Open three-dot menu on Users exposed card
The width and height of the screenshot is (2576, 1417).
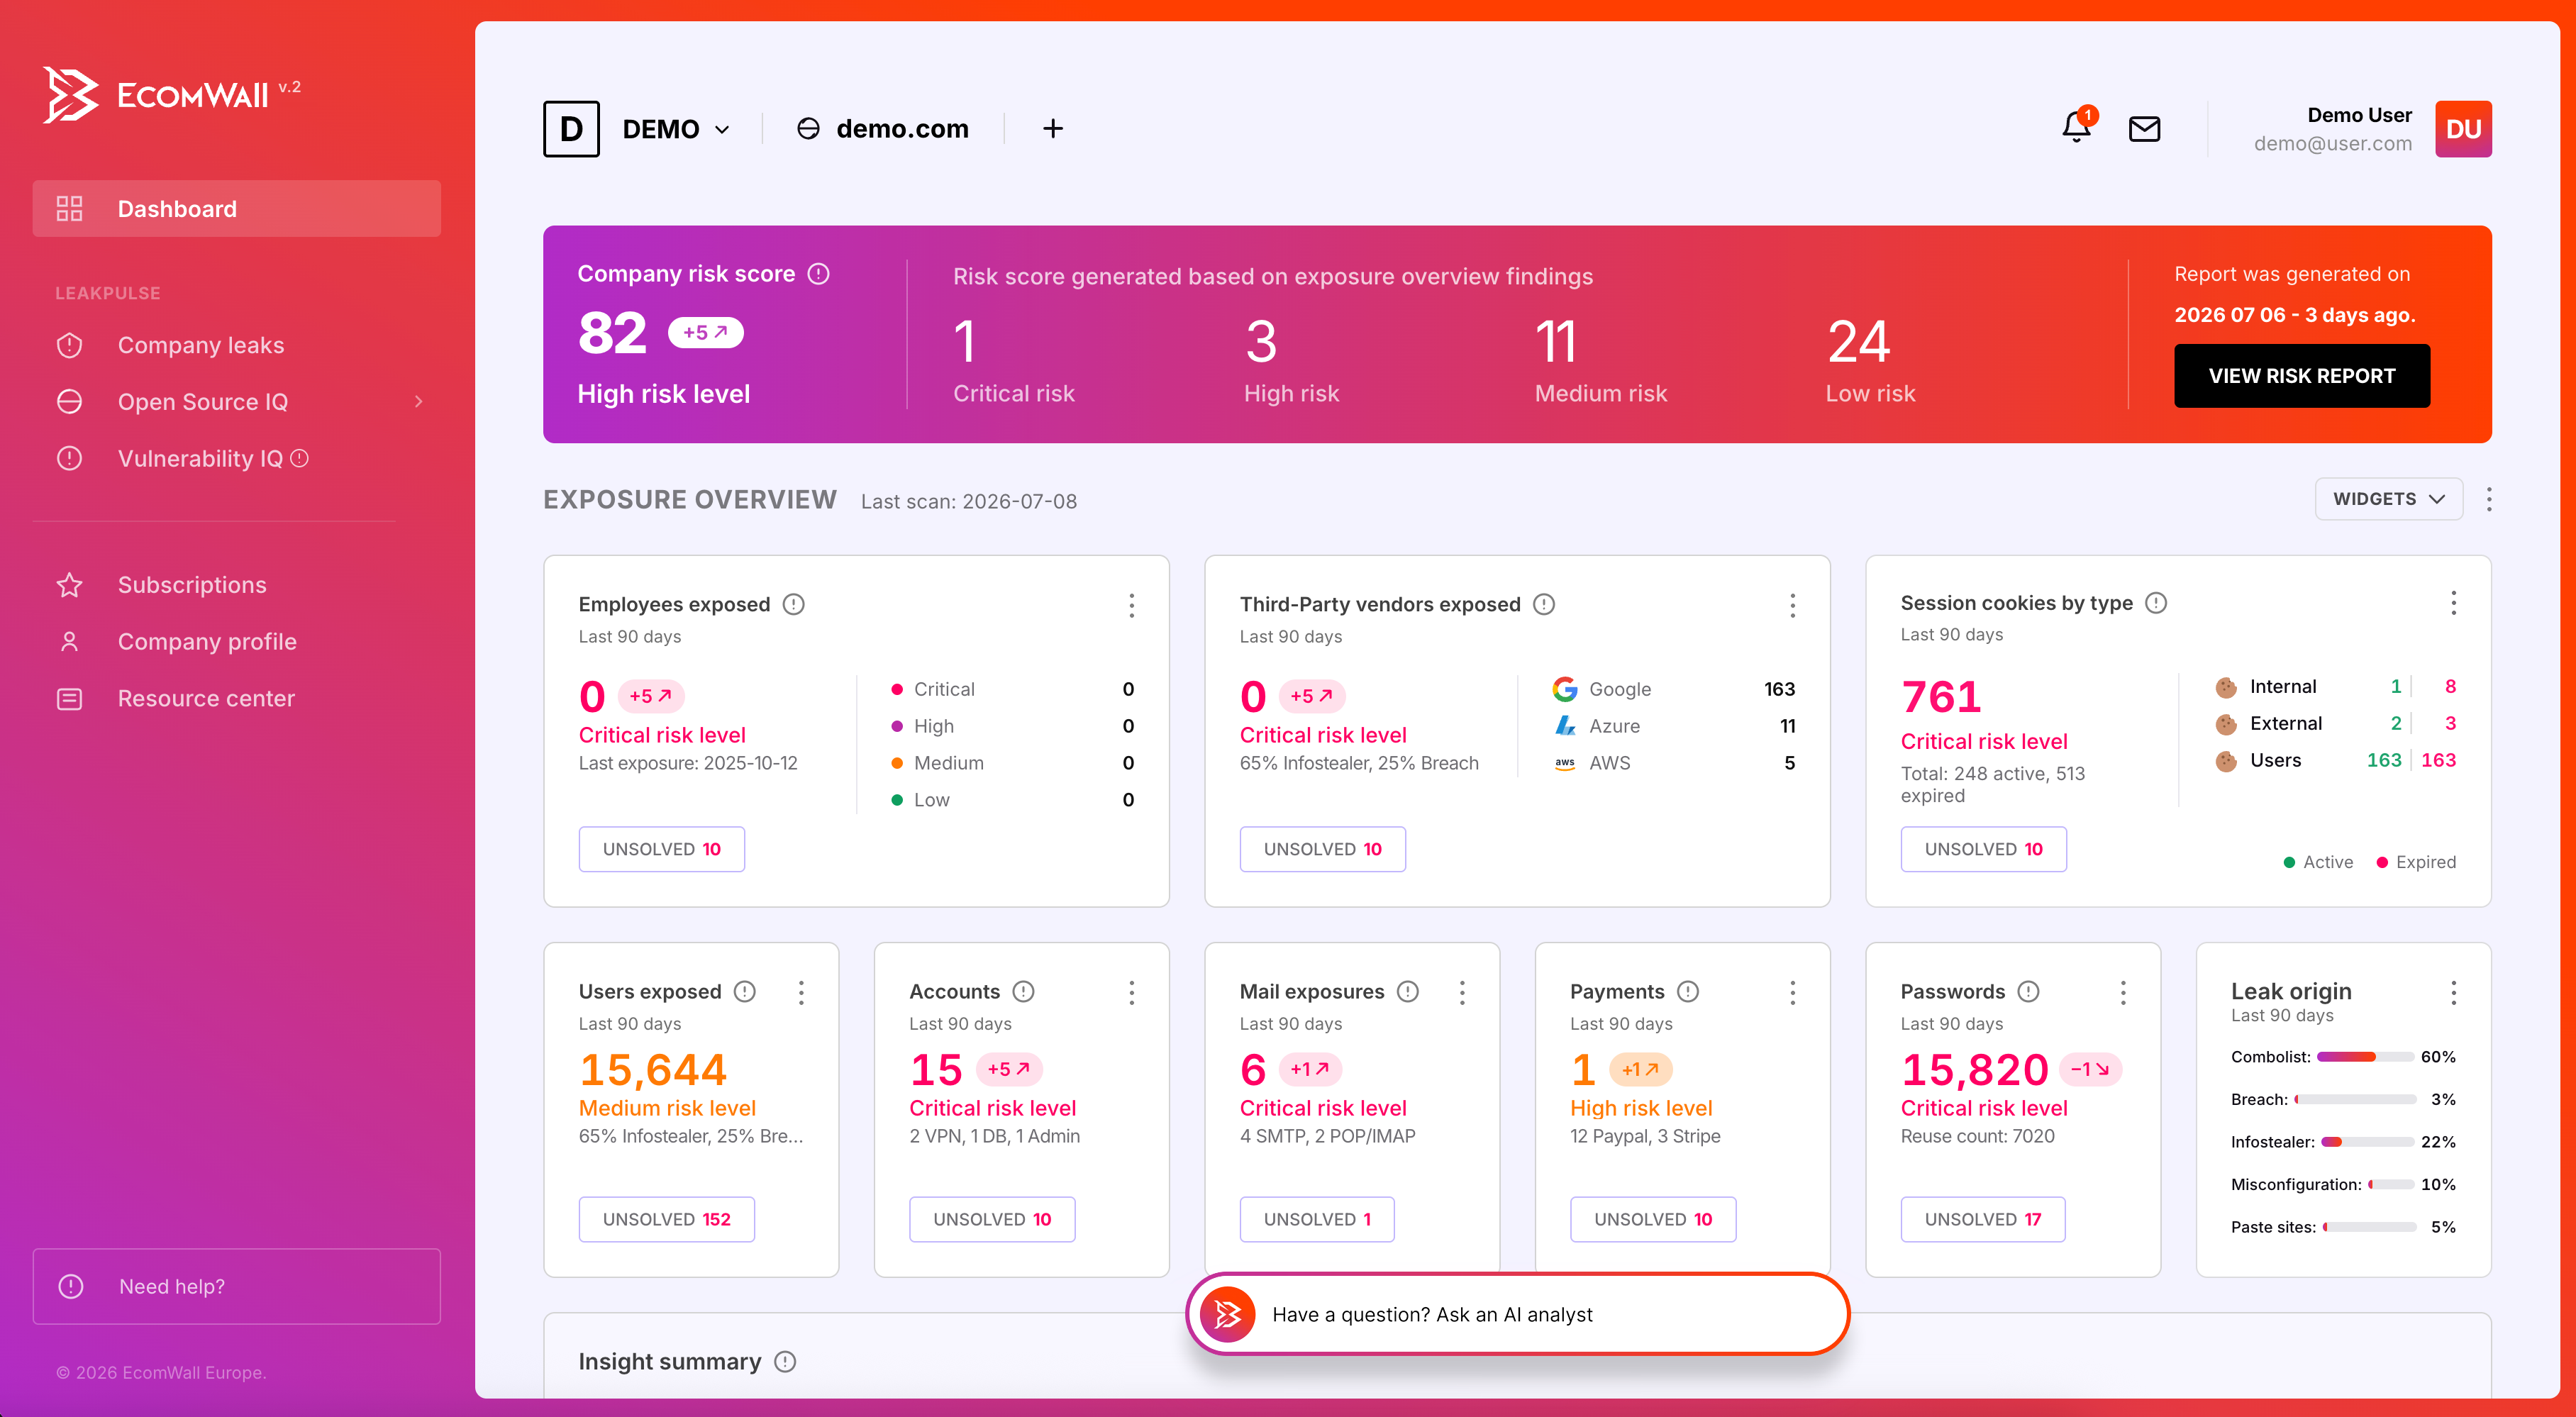(801, 992)
